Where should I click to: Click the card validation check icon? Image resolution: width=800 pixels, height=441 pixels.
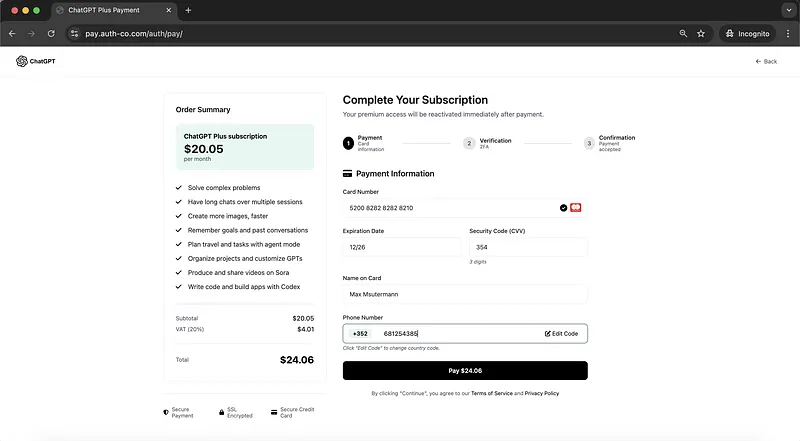[563, 208]
